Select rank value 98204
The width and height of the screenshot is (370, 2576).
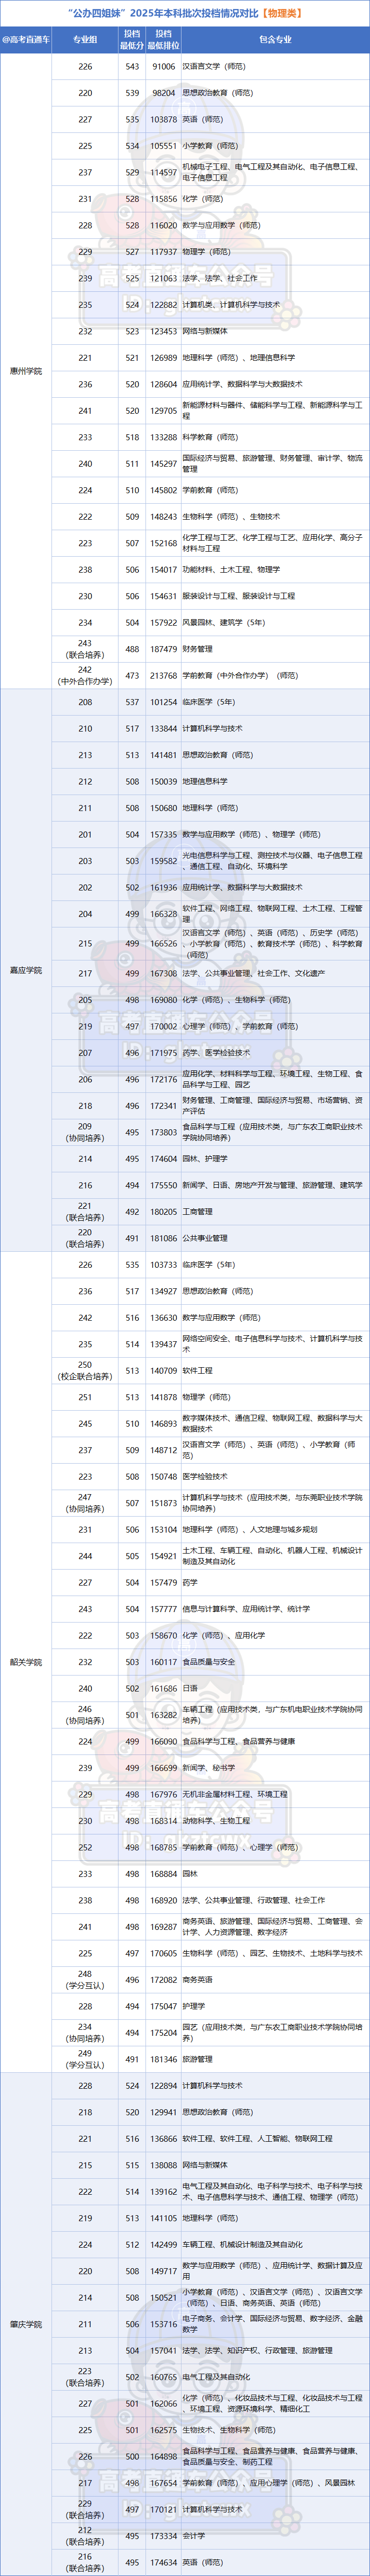(x=163, y=93)
